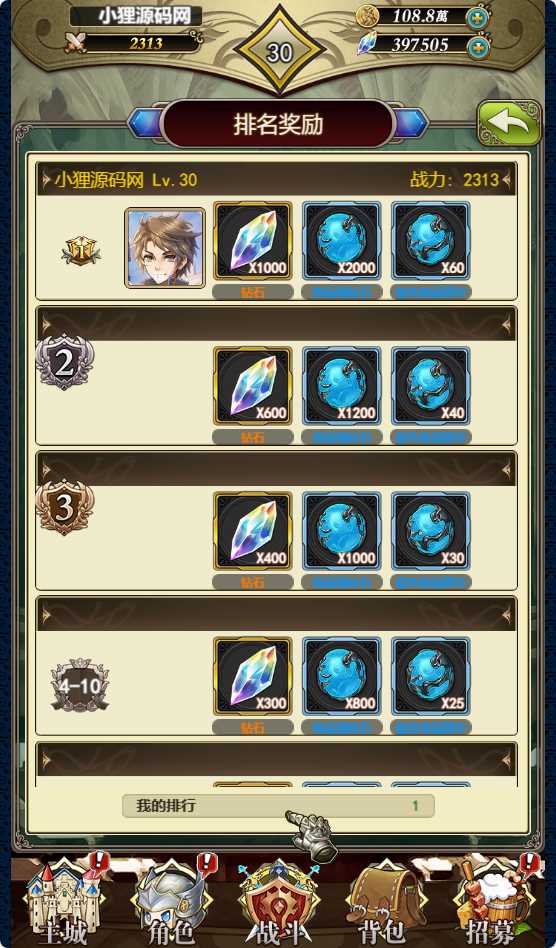This screenshot has height=948, width=556.
Task: Select the X600 diamond reward for rank two
Action: [253, 386]
